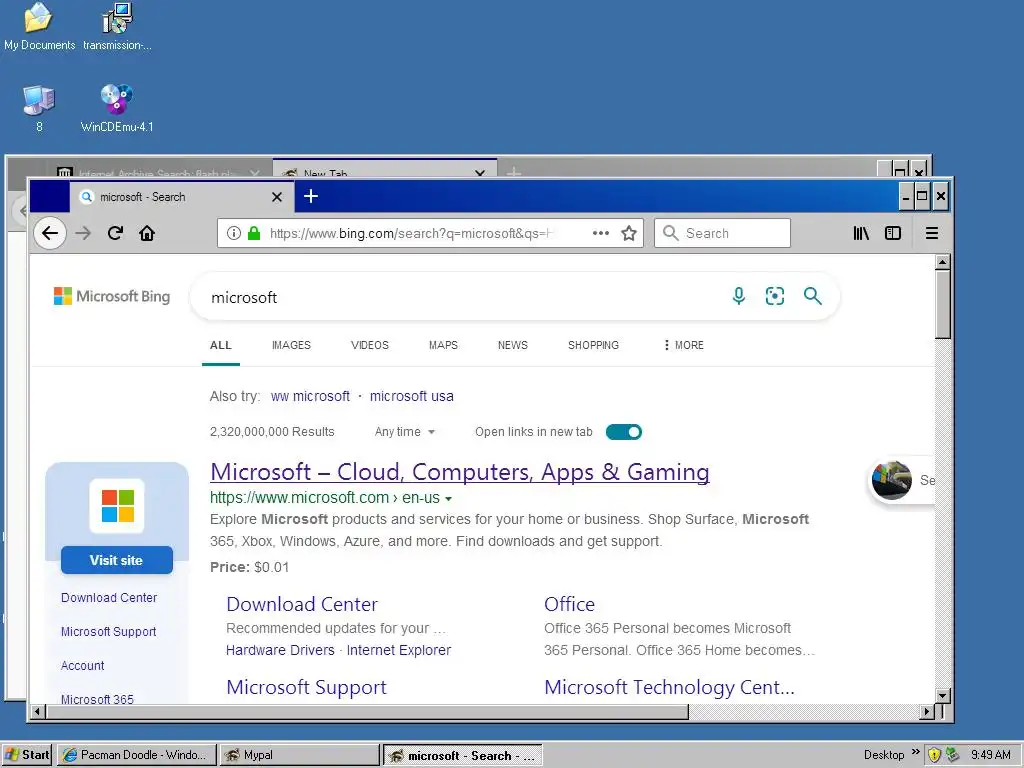This screenshot has width=1024, height=768.
Task: Switch to VIDEOS results tab
Action: (x=370, y=345)
